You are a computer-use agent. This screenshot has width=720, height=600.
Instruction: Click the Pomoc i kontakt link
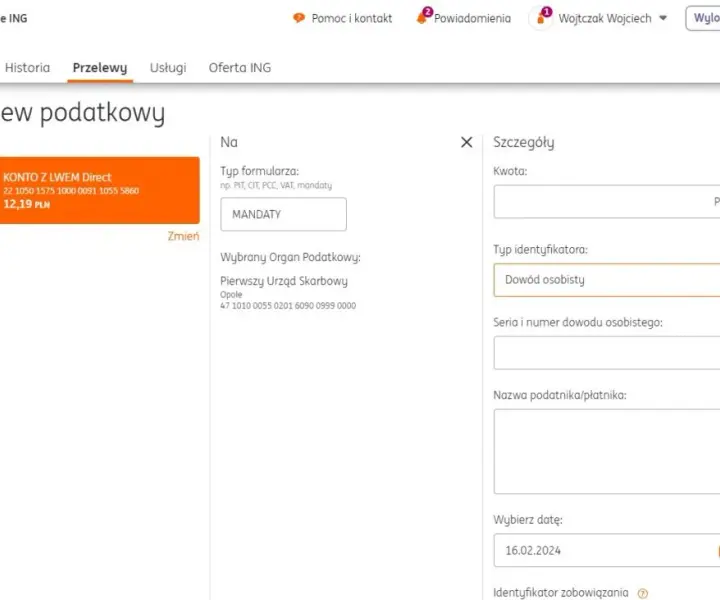[352, 18]
